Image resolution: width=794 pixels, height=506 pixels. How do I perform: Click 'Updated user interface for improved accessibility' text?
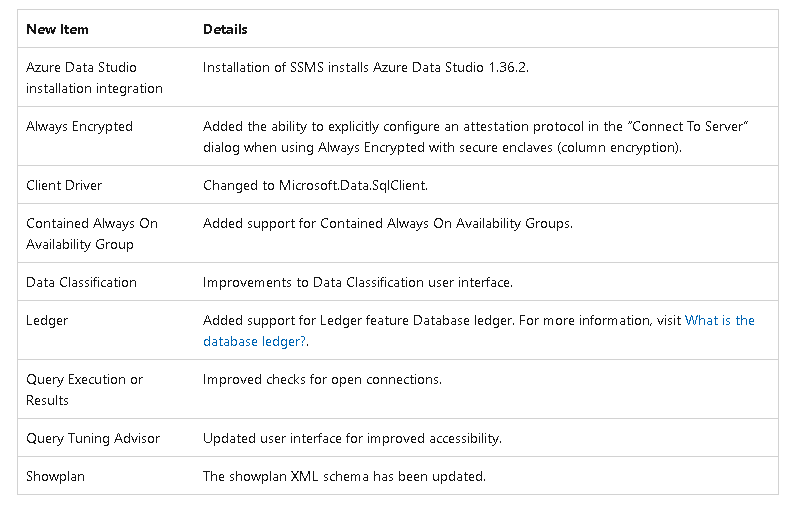coord(352,438)
